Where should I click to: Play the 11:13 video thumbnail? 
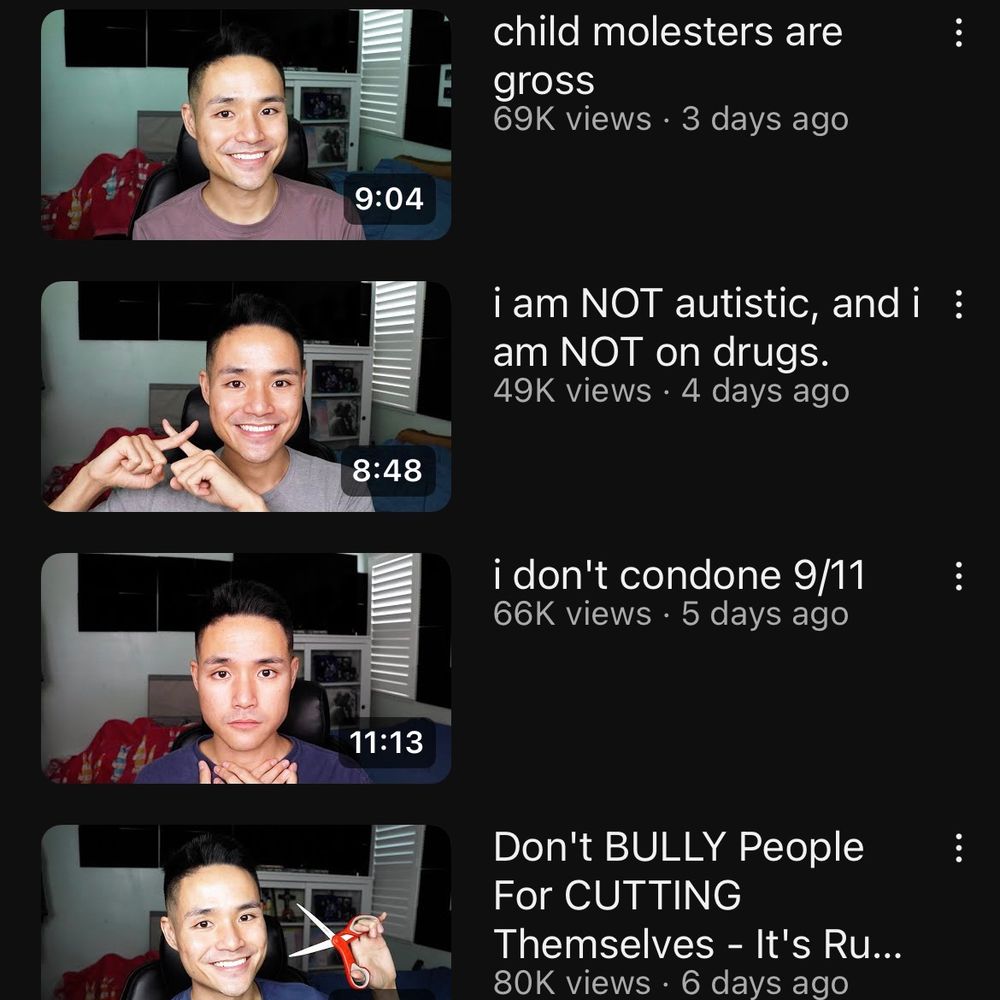coord(246,668)
